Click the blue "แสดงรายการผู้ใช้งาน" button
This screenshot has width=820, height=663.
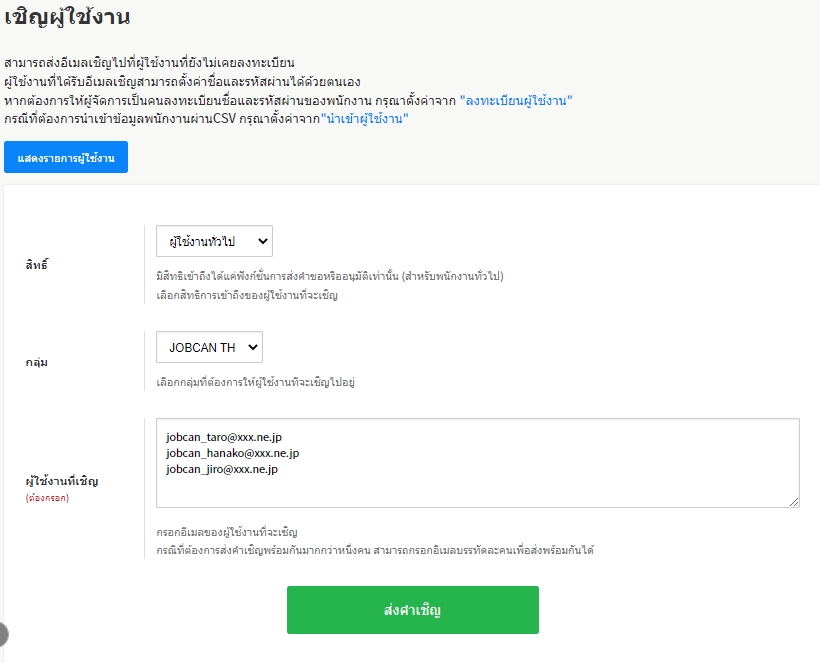tap(66, 158)
